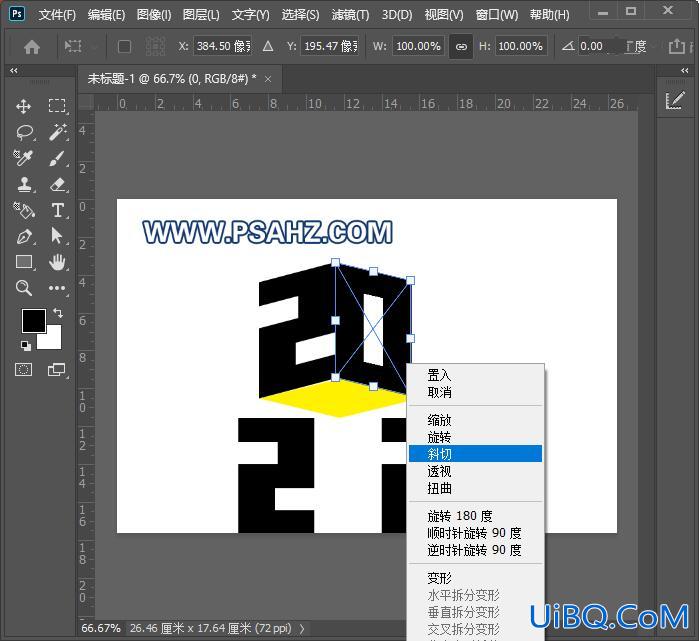Choose 取消 in the context menu
Screen dimensions: 699x641
[475, 392]
